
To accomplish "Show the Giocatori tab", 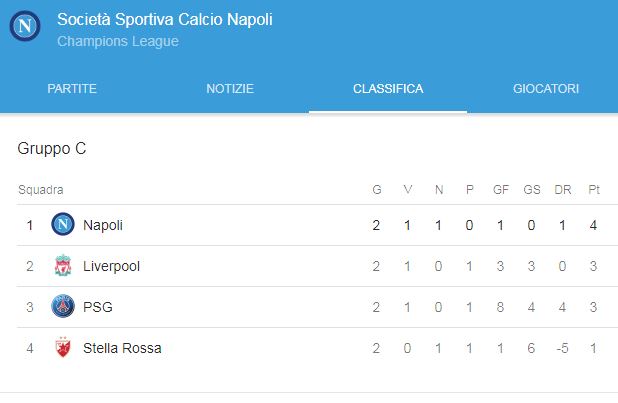I will coord(546,89).
